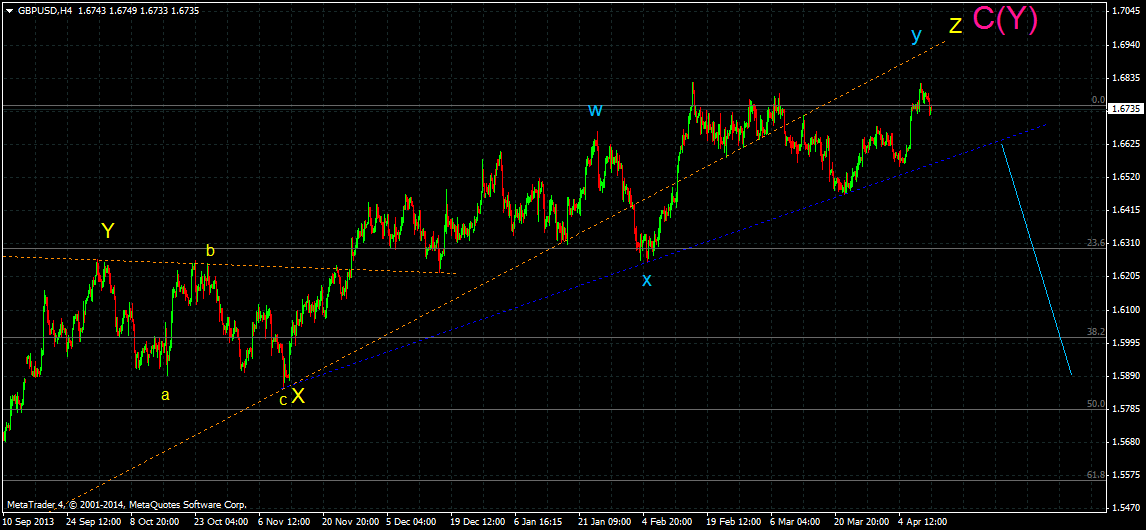Click the 1.7045 price on the scale
Image resolution: width=1146 pixels, height=530 pixels.
[1125, 12]
